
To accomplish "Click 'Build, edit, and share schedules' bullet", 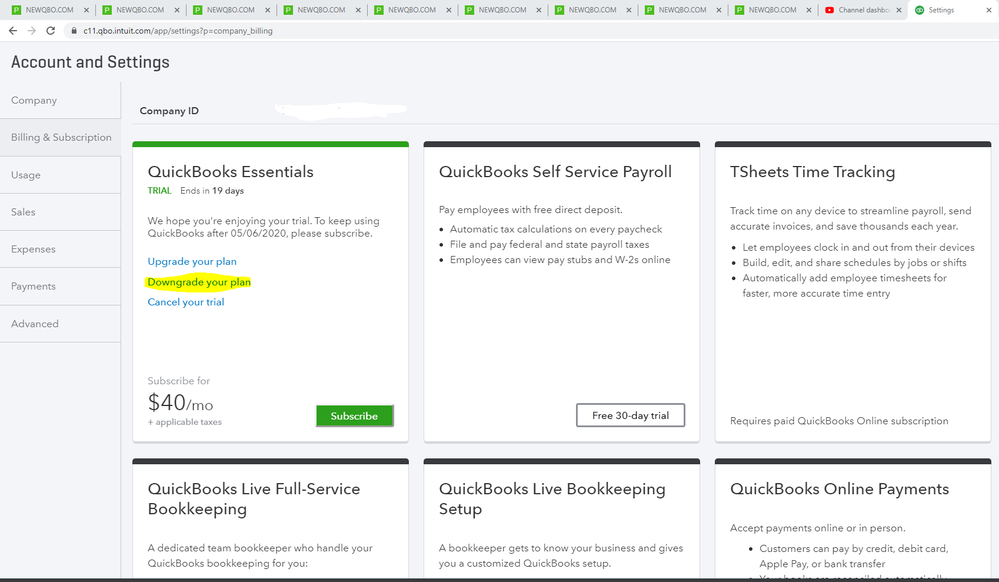I will (x=854, y=263).
